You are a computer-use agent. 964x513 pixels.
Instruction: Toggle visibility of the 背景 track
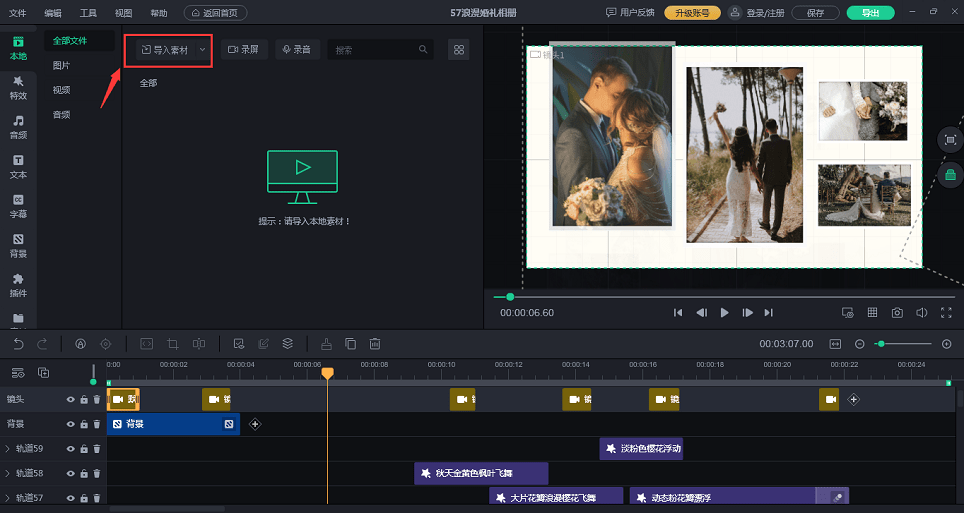pos(71,424)
